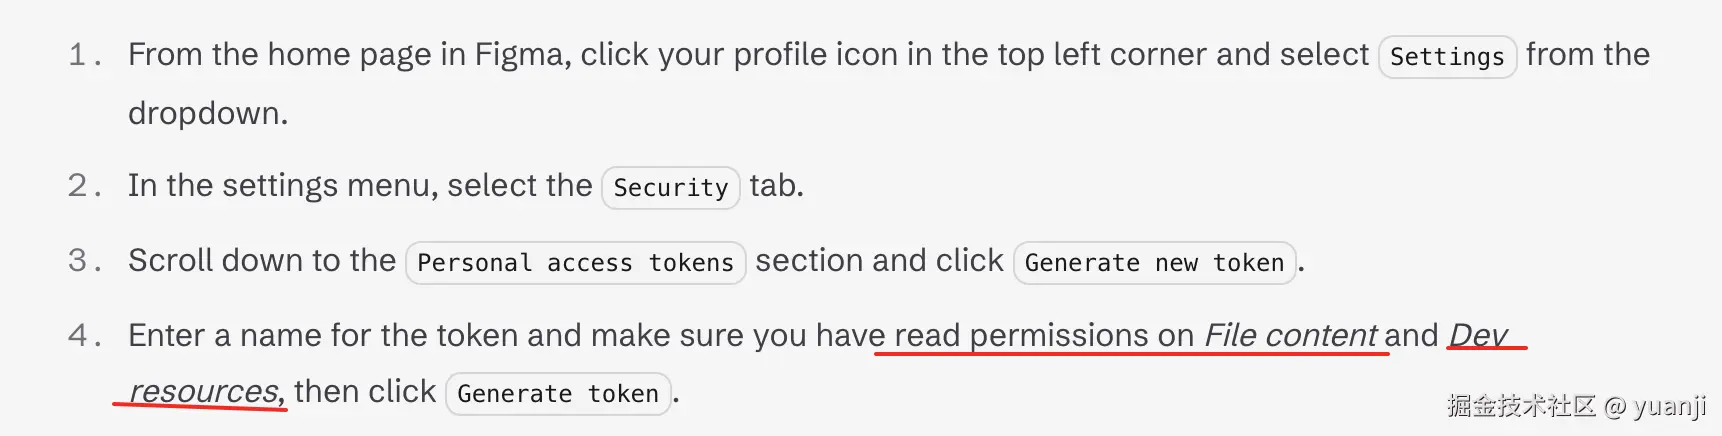
Task: Click the italic File content text
Action: (x=1291, y=335)
